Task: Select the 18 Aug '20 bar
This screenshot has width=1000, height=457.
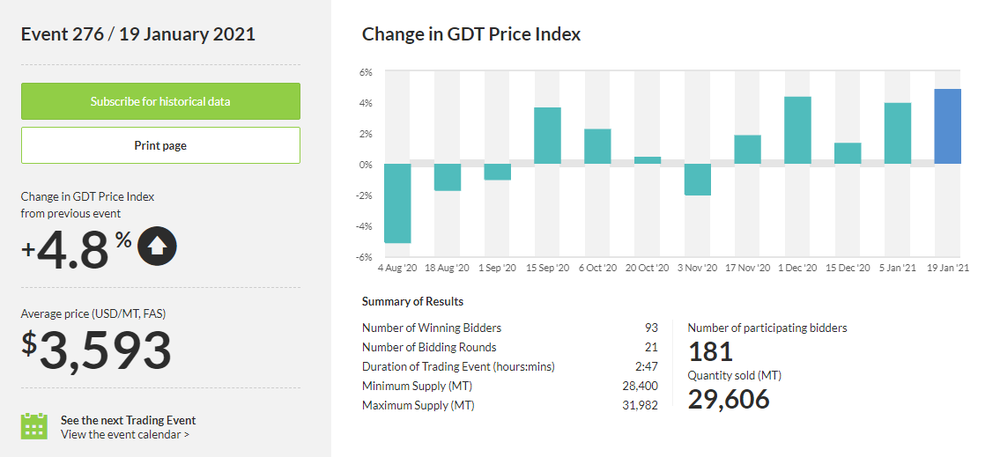Action: pos(447,177)
